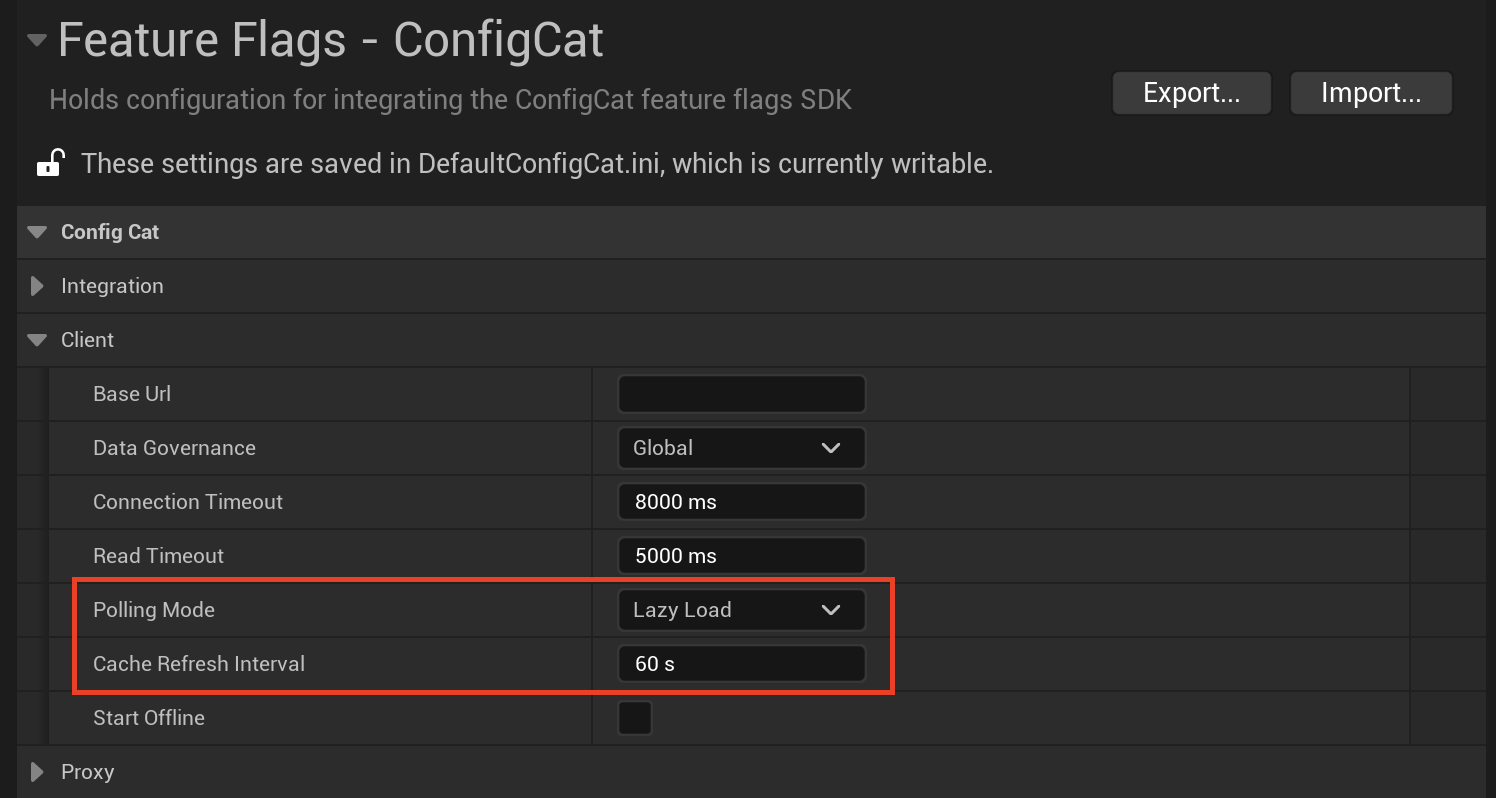1496x798 pixels.
Task: Click the Export button
Action: coord(1191,92)
